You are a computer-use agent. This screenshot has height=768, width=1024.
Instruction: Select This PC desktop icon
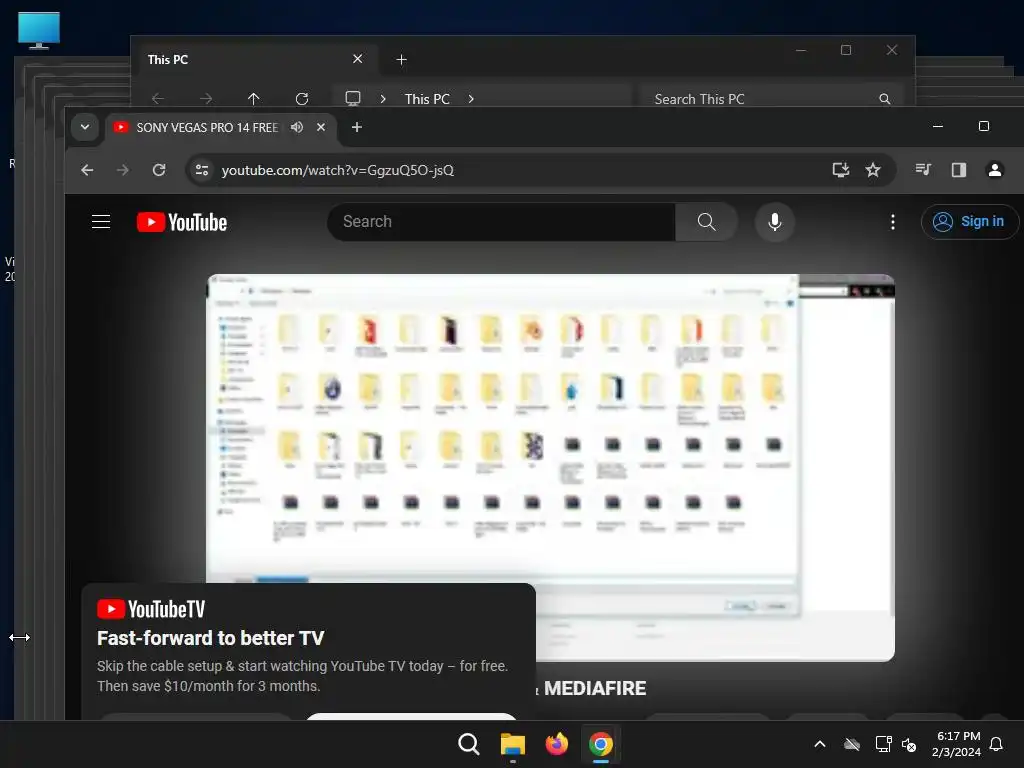pos(39,30)
